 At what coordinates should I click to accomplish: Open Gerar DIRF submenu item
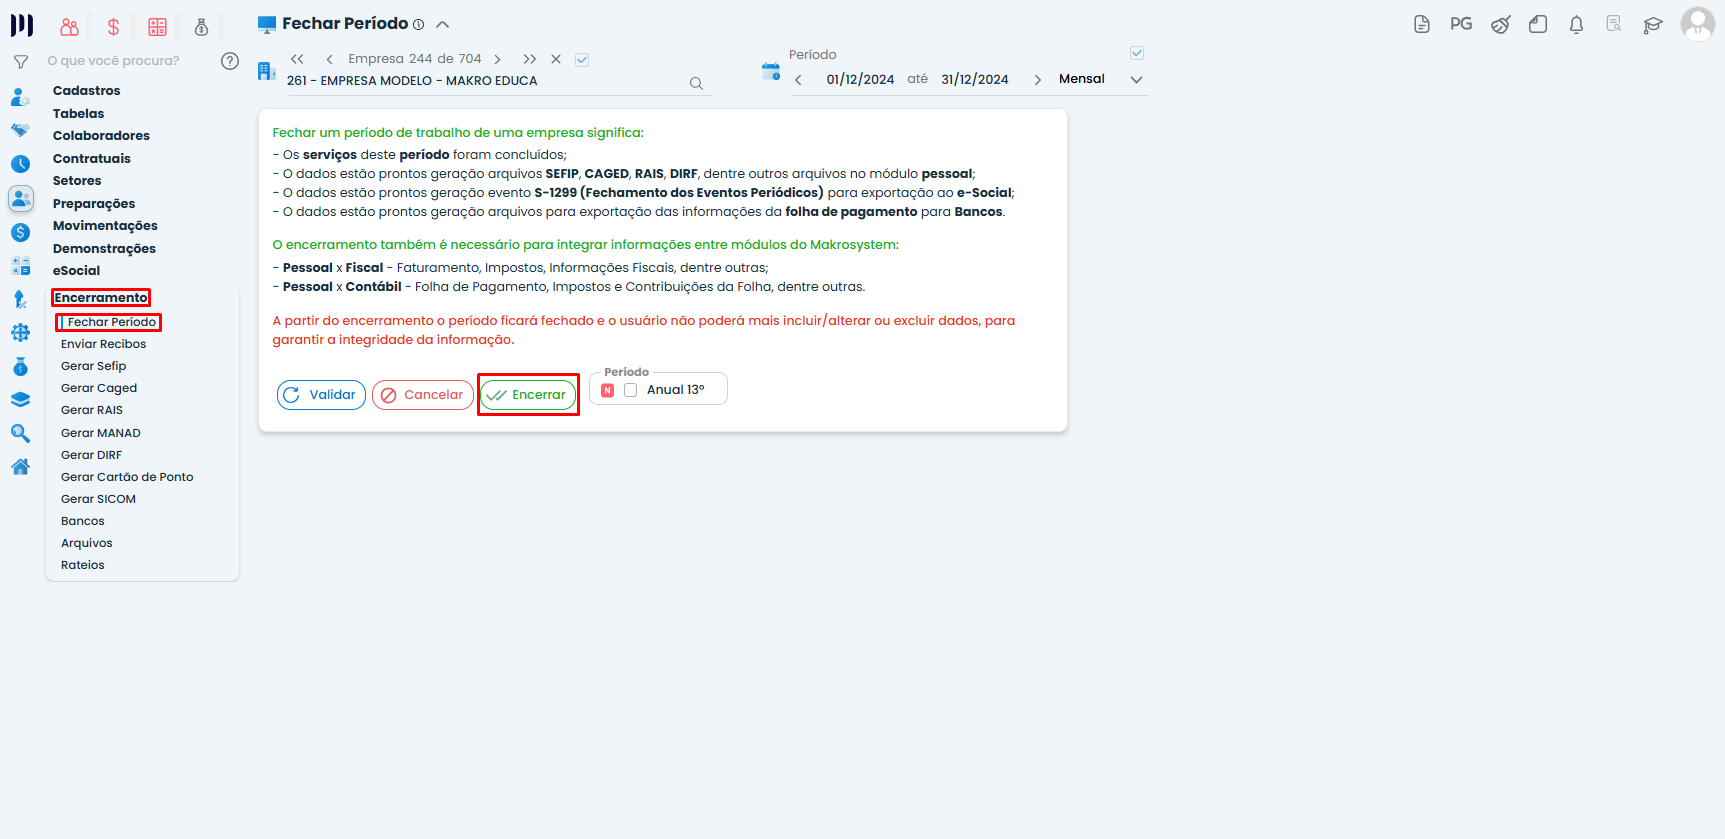(x=91, y=455)
